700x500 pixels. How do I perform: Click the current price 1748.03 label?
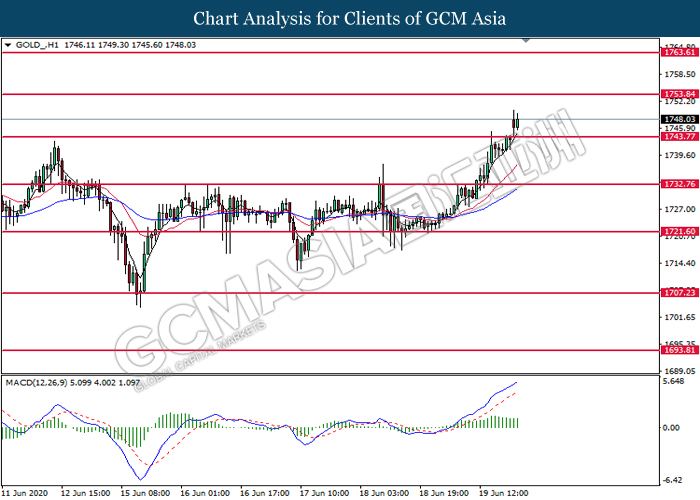pos(679,119)
